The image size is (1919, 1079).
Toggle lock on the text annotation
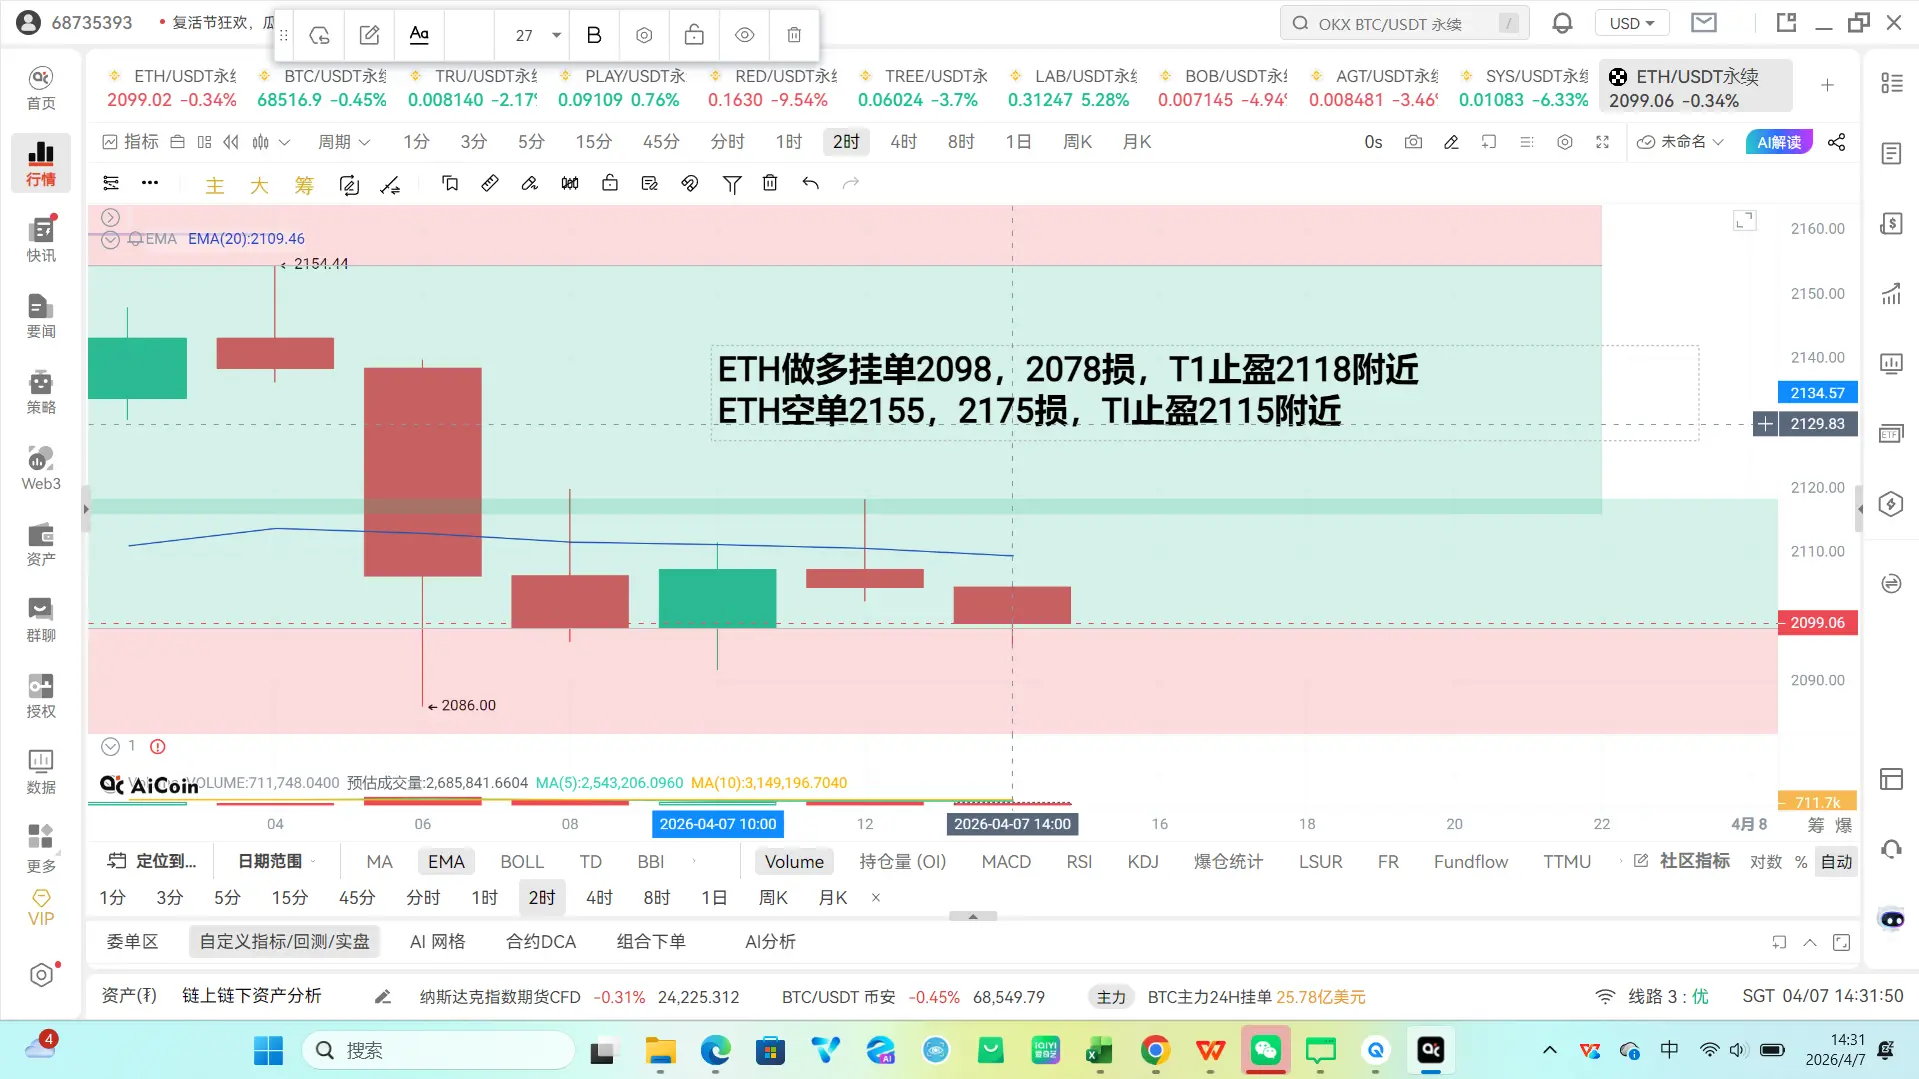pyautogui.click(x=694, y=35)
